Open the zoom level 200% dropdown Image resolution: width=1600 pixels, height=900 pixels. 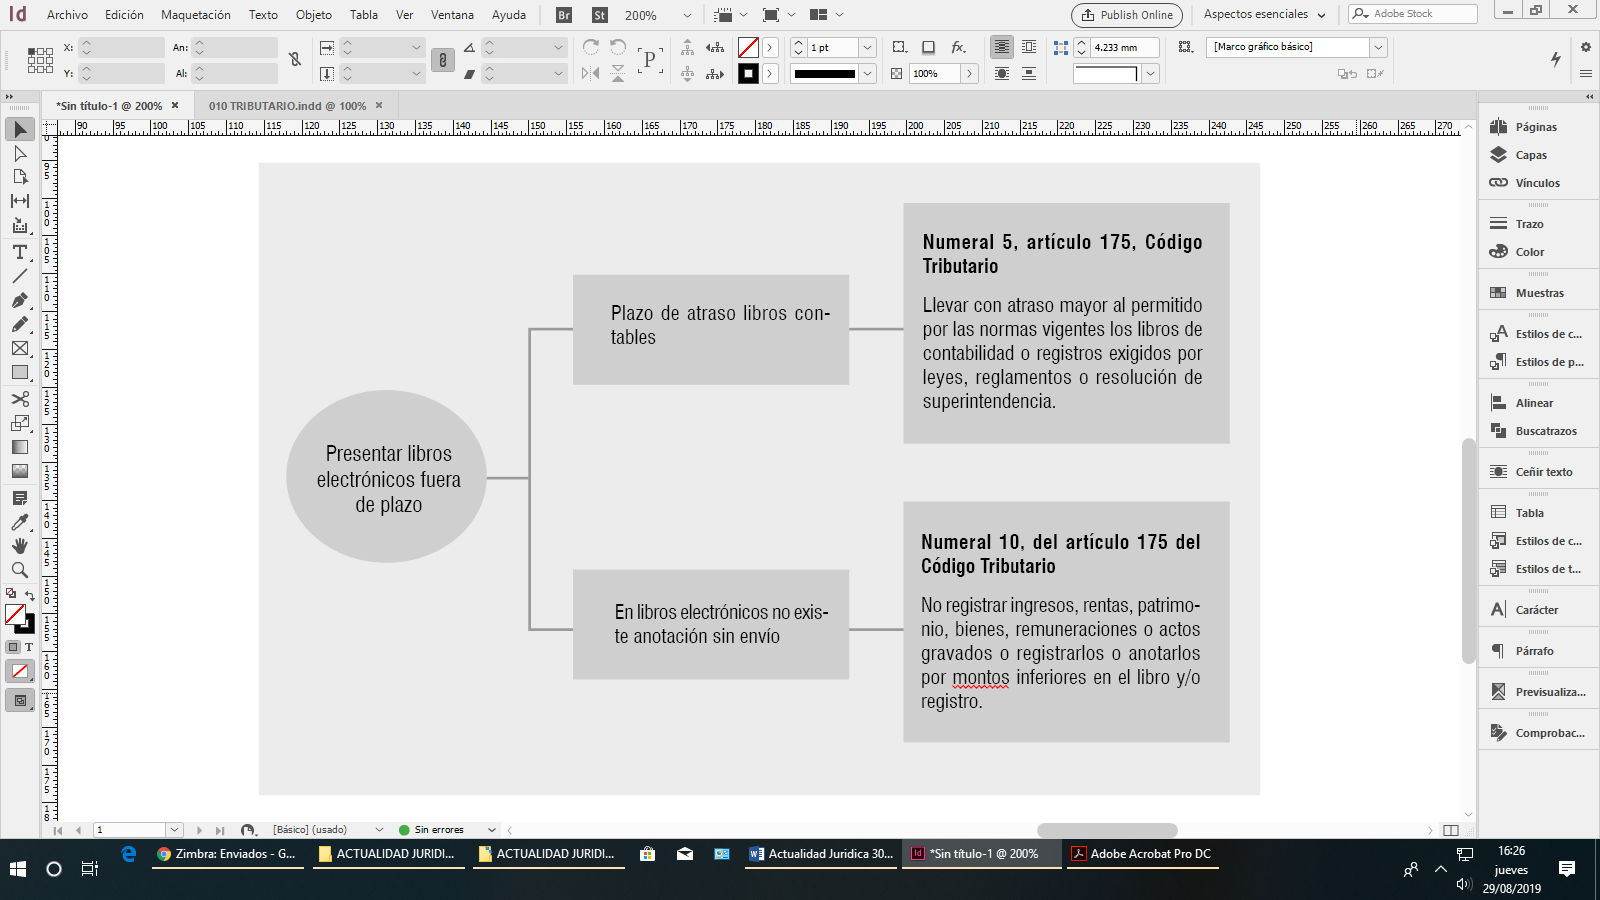click(686, 15)
